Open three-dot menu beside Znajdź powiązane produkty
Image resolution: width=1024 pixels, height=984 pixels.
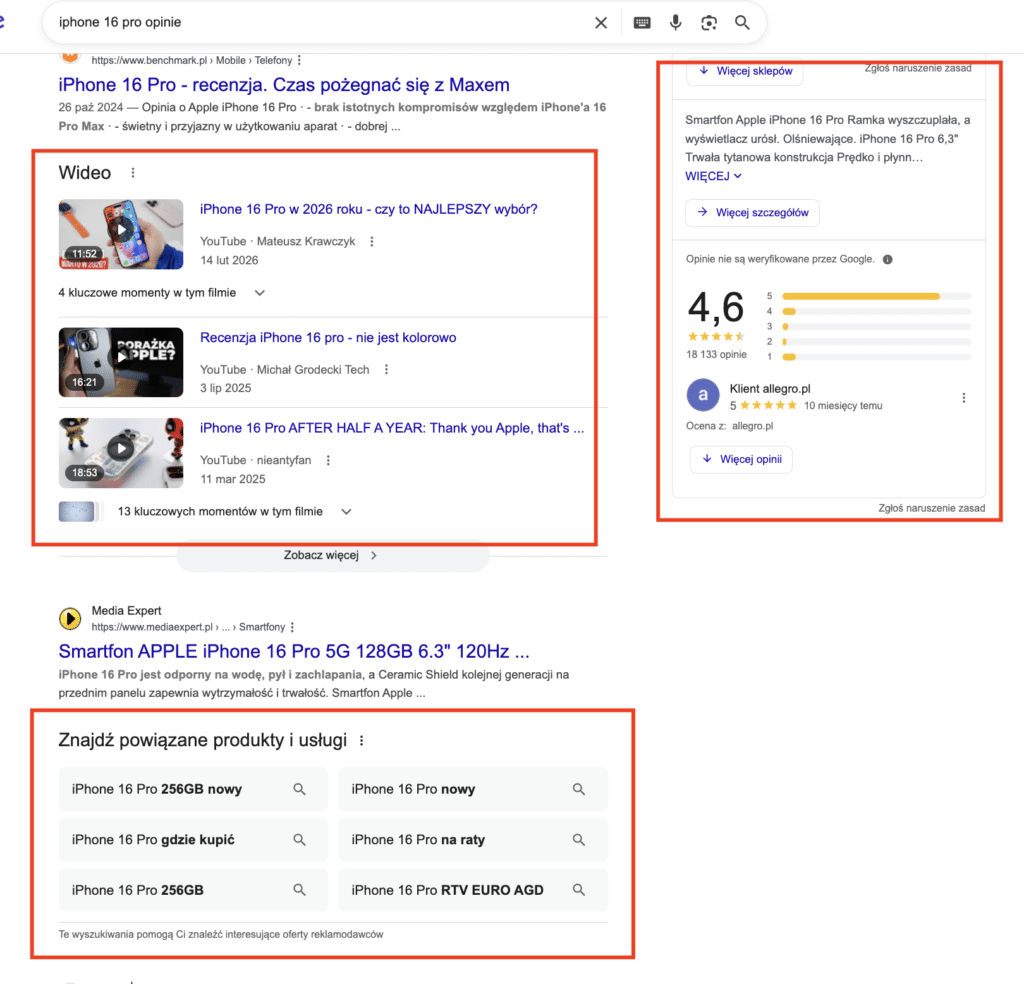coord(361,740)
